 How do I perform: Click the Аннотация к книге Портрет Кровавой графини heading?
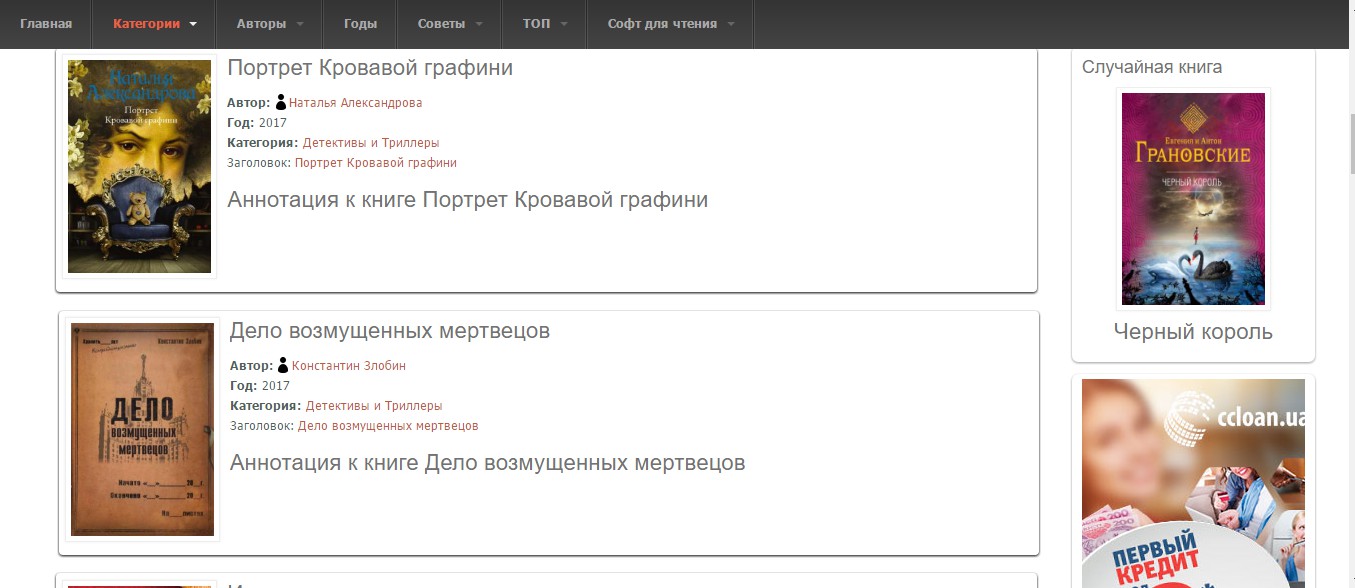point(468,200)
